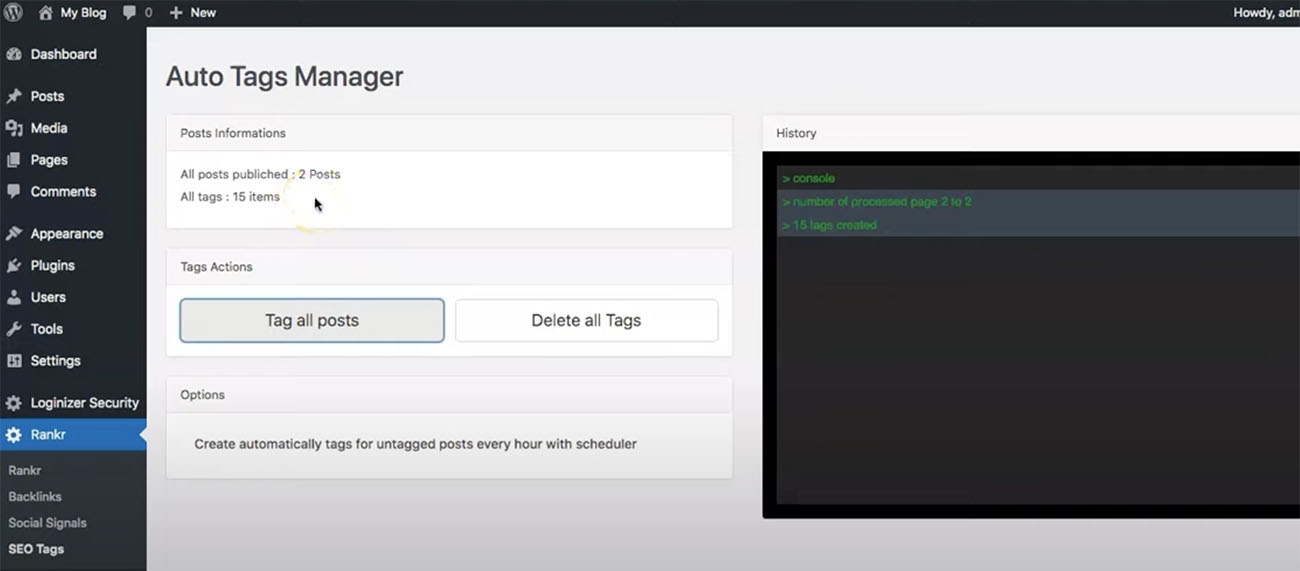
Task: Open the Rankr submenu link
Action: coord(25,470)
